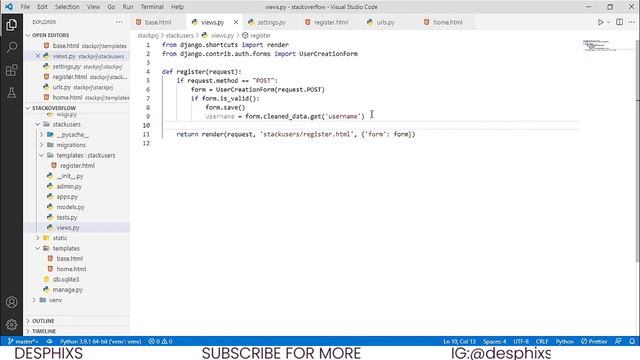Viewport: 640px width, 360px height.
Task: Open the Testing flask view
Action: click(11, 93)
